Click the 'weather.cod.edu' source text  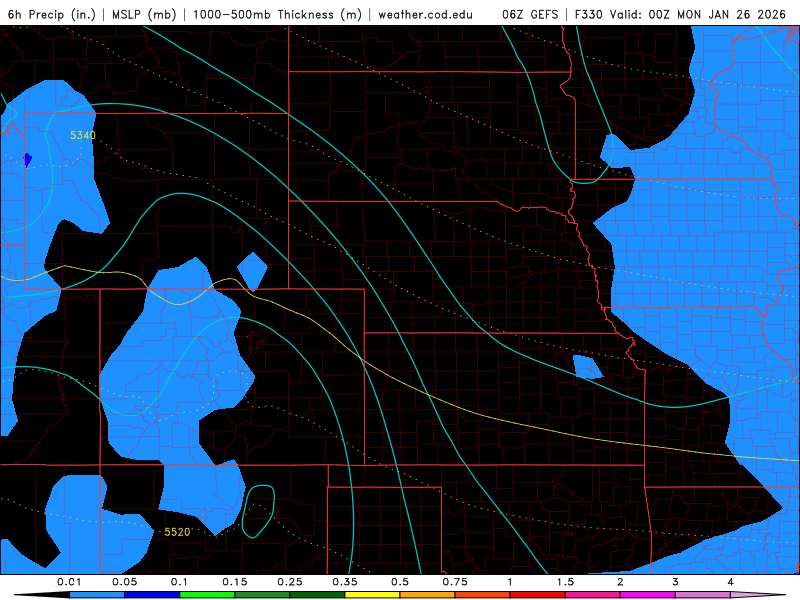coord(425,14)
